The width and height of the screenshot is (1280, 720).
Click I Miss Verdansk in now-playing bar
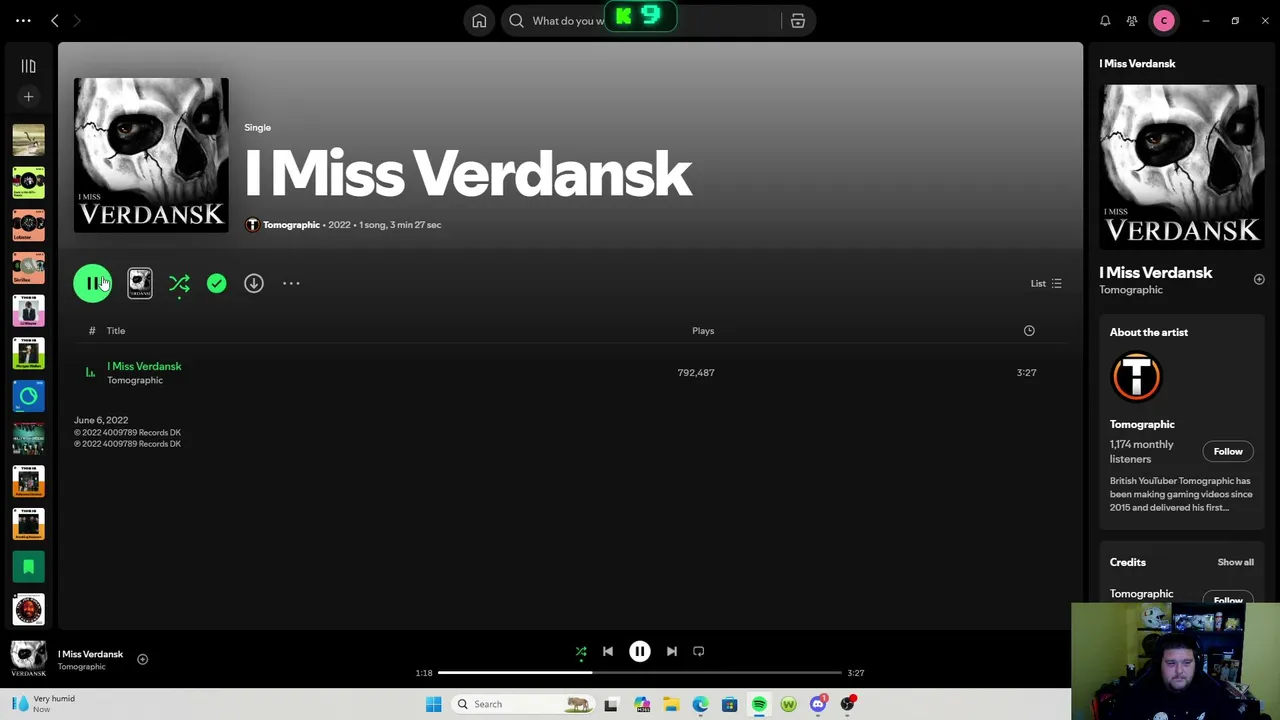[90, 654]
